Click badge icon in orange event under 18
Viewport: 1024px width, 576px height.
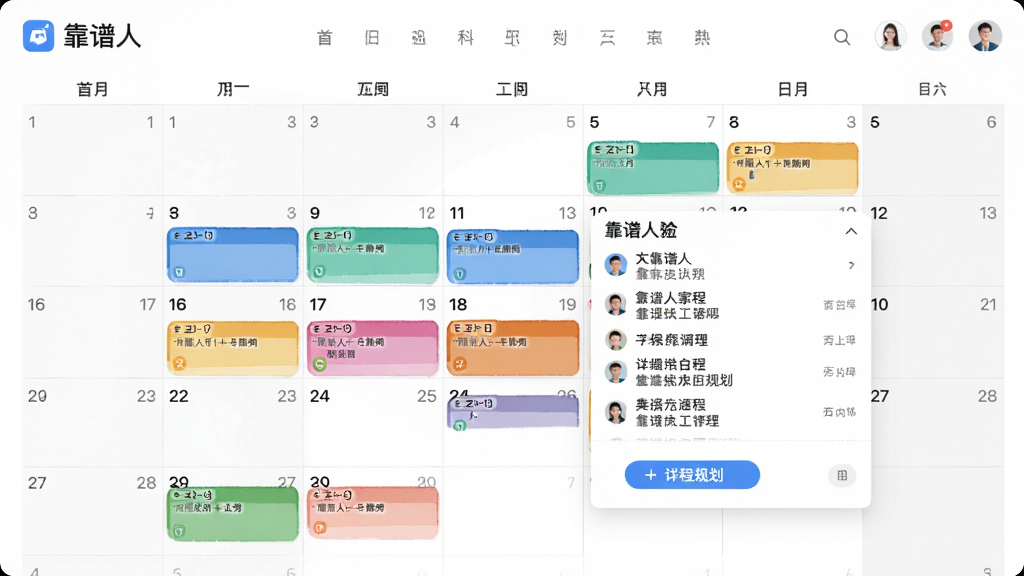[x=460, y=364]
